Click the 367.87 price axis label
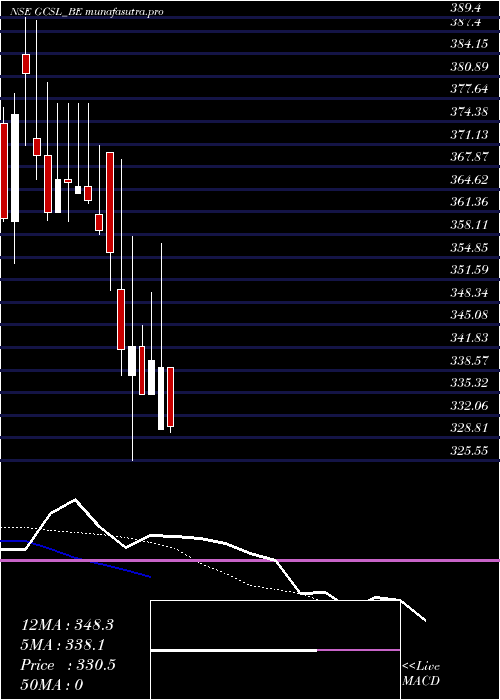Screen dimensions: 500x700 point(468,157)
